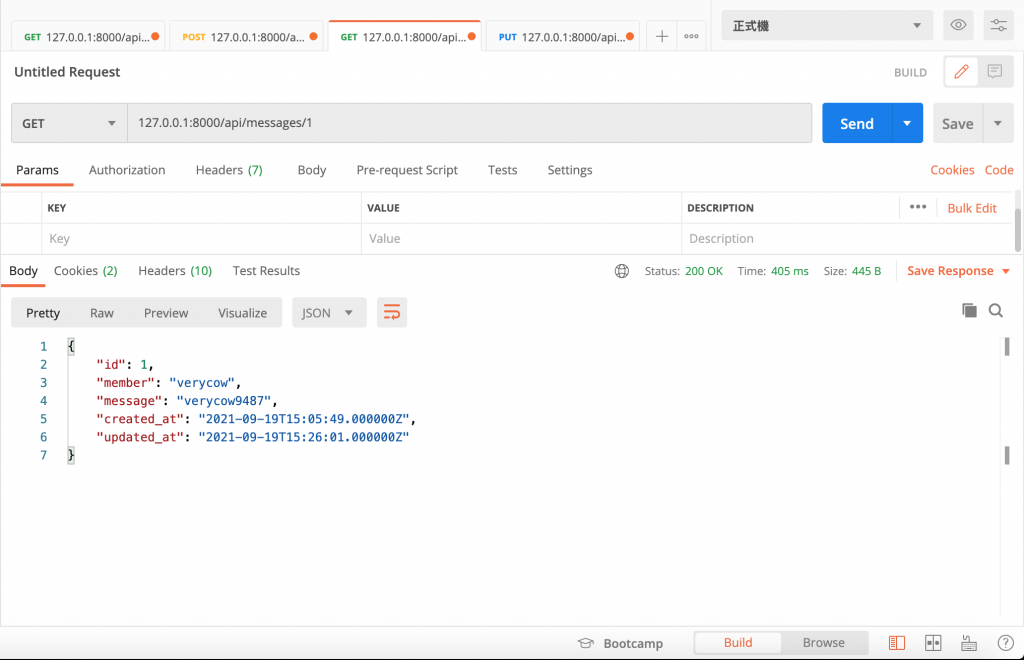The image size is (1024, 660).
Task: Select the Raw view
Action: (102, 313)
